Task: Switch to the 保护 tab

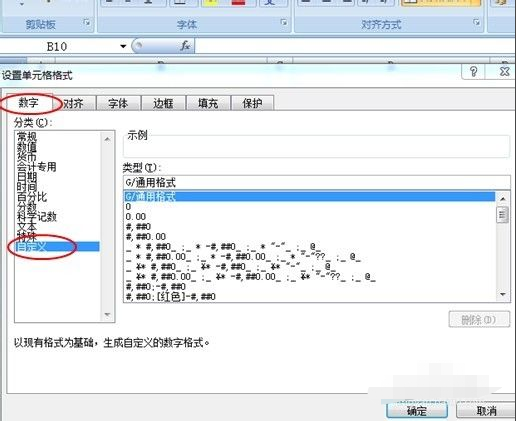Action: 252,103
